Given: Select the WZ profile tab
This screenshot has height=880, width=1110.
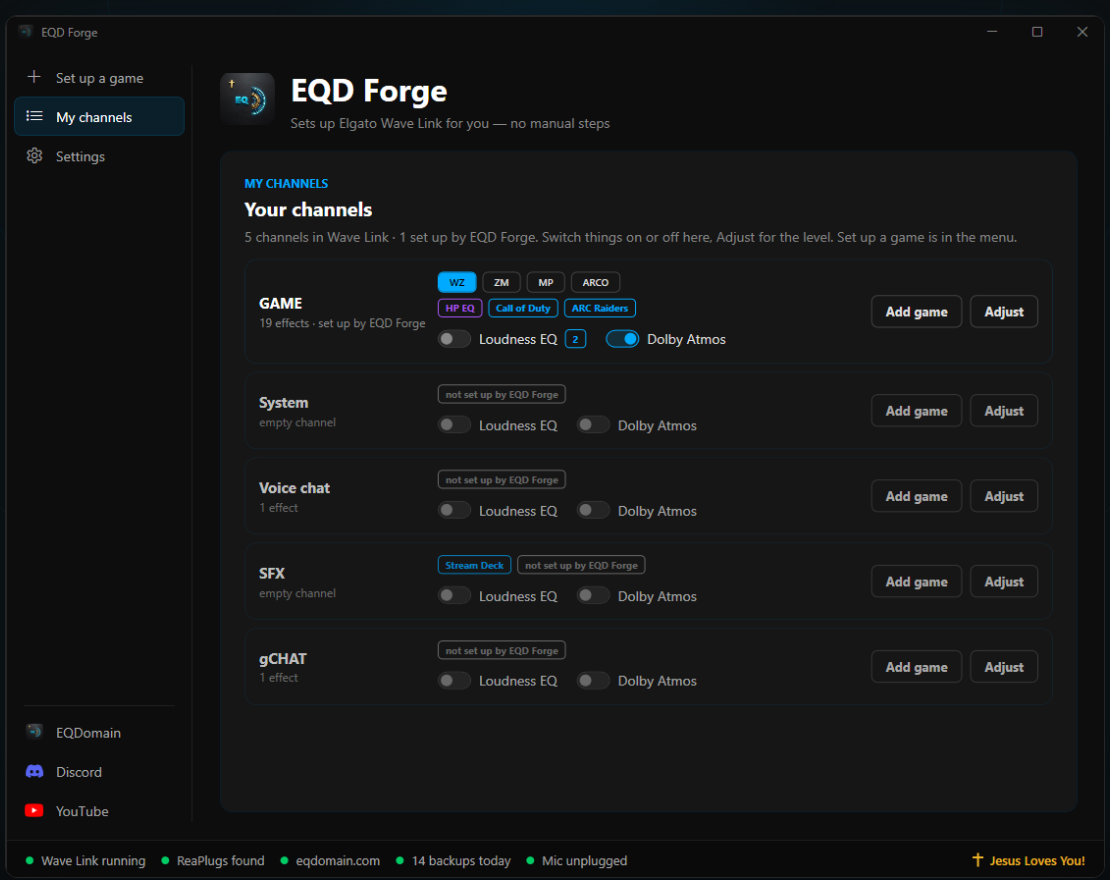Looking at the screenshot, I should [x=457, y=282].
